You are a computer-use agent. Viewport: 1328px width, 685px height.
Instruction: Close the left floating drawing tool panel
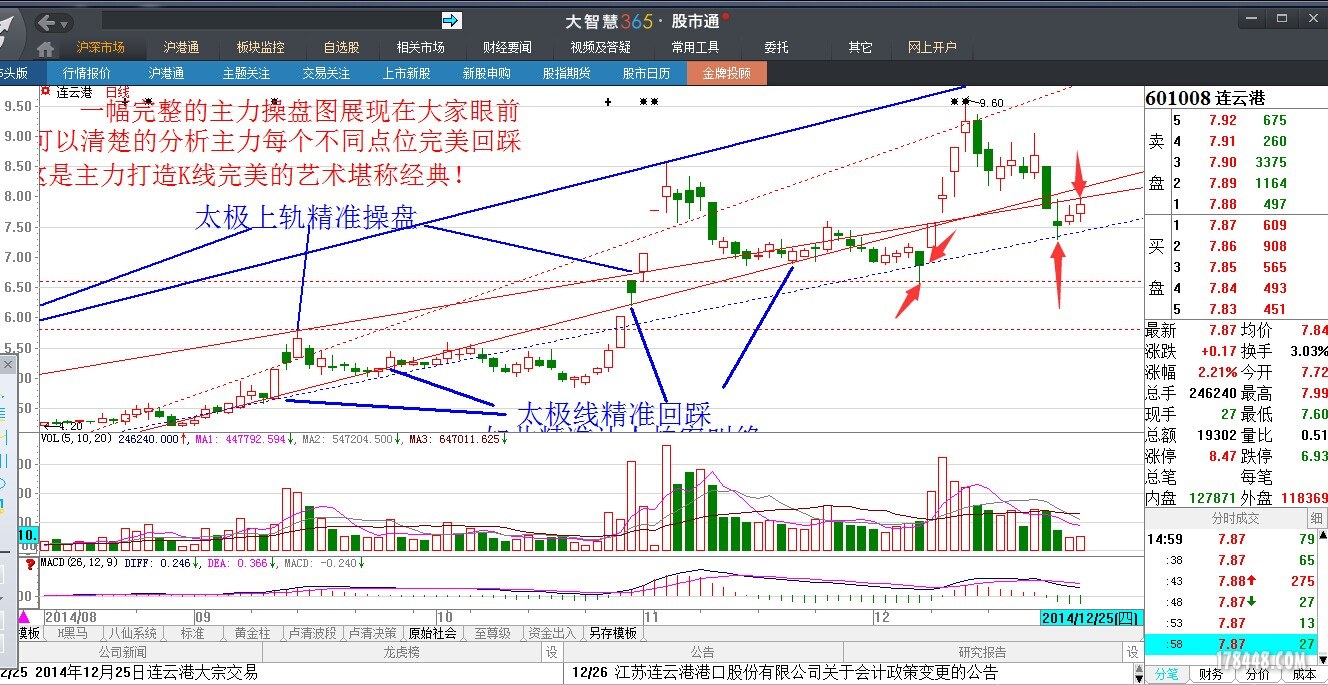[10, 364]
